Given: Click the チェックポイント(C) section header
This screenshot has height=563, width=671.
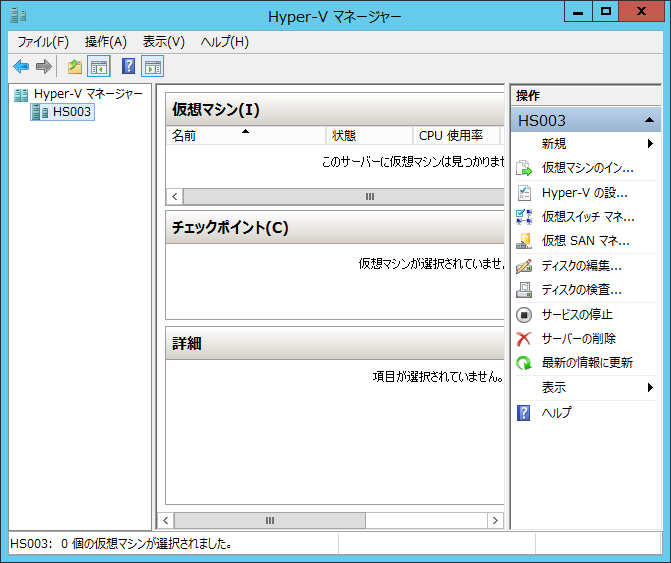Looking at the screenshot, I should click(335, 228).
